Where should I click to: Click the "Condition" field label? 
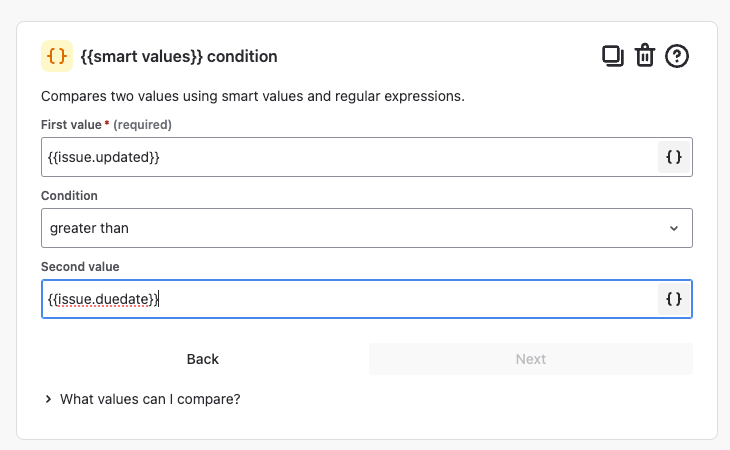tap(69, 195)
